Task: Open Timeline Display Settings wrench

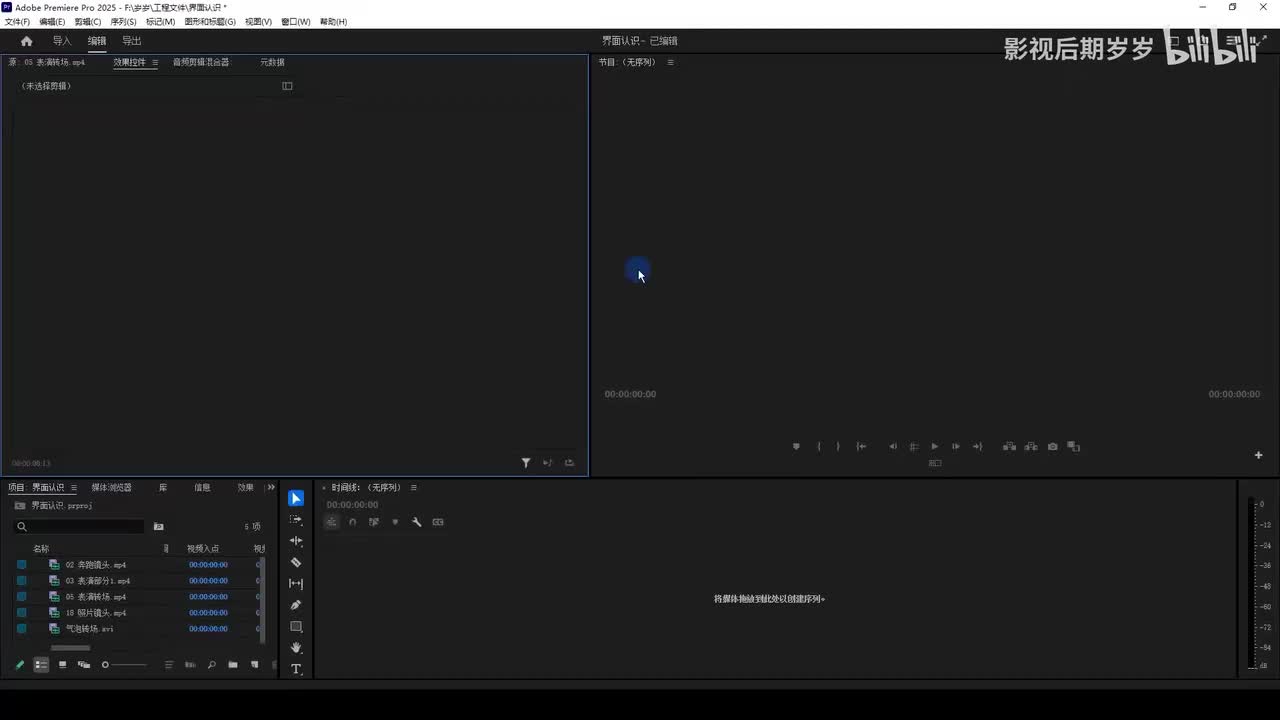Action: click(417, 522)
